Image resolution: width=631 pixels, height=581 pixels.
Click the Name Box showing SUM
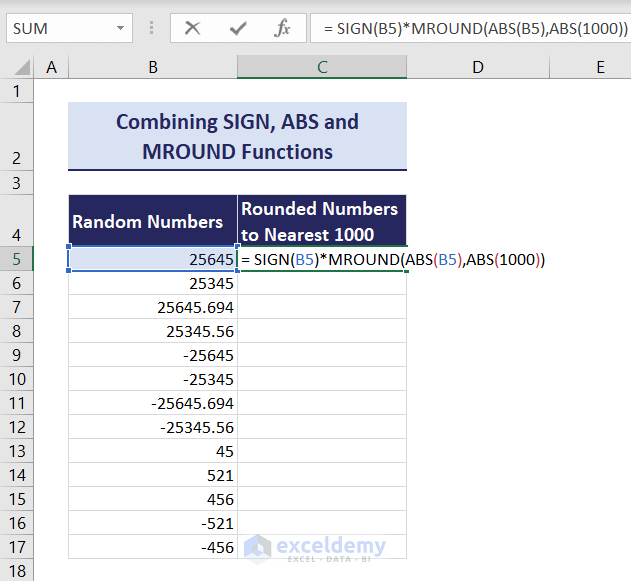pos(69,28)
